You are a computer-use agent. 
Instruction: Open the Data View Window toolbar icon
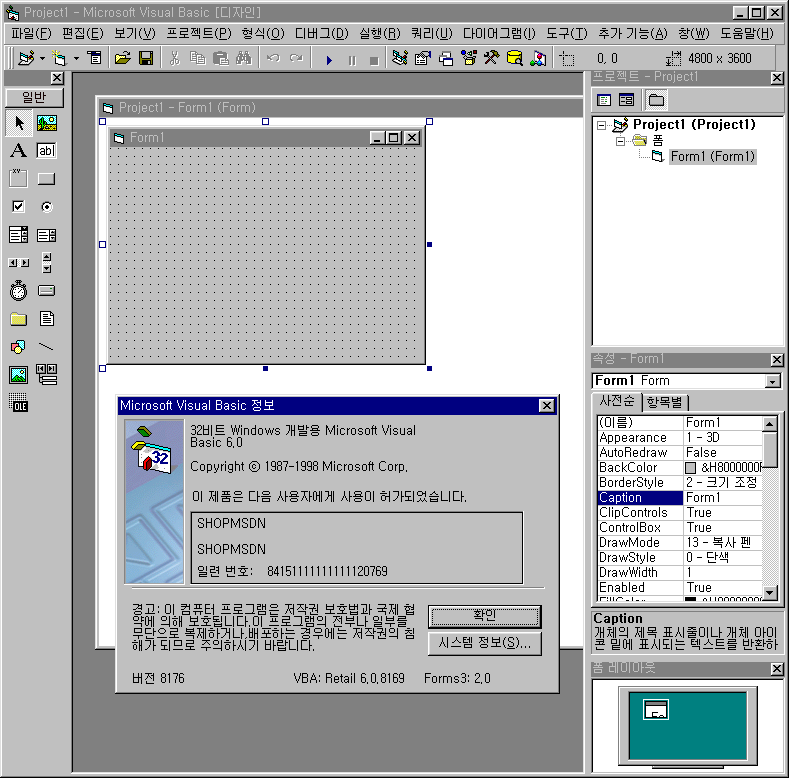click(x=515, y=58)
